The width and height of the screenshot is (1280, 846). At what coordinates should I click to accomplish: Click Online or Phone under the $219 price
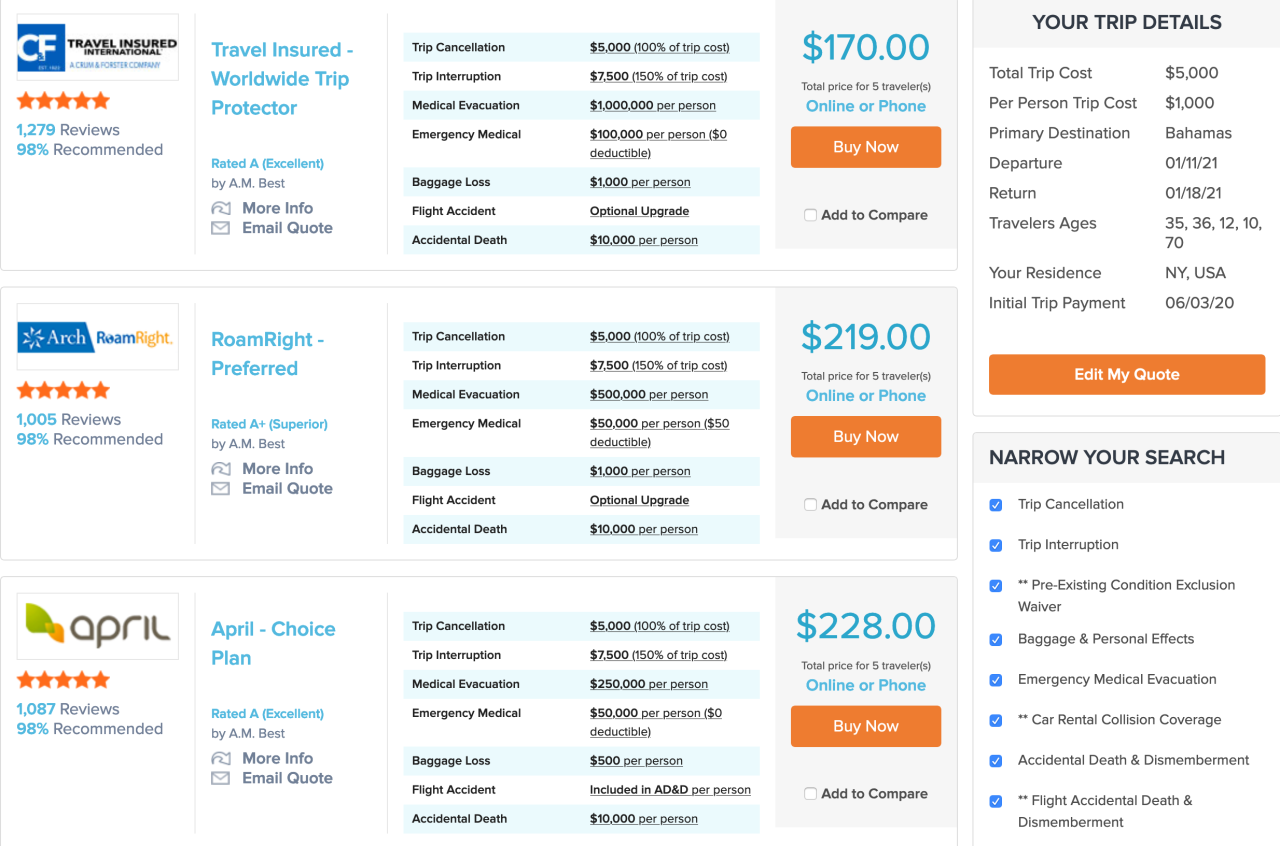[865, 396]
